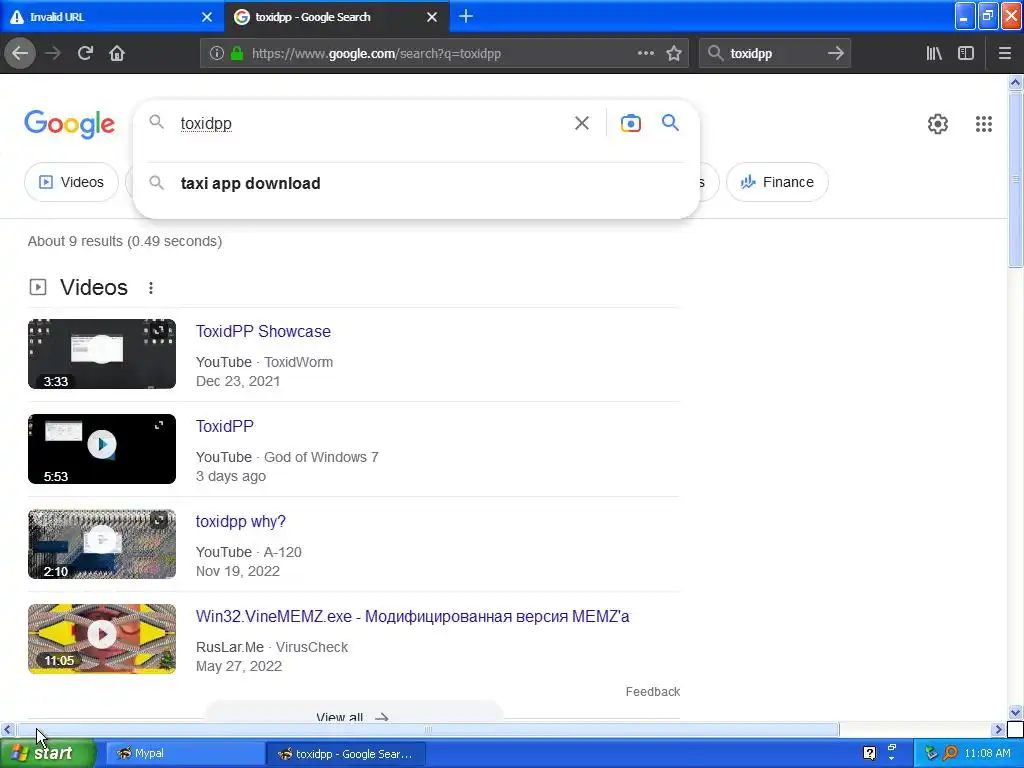Open the browser hamburger menu
Viewport: 1024px width, 768px height.
click(1004, 54)
